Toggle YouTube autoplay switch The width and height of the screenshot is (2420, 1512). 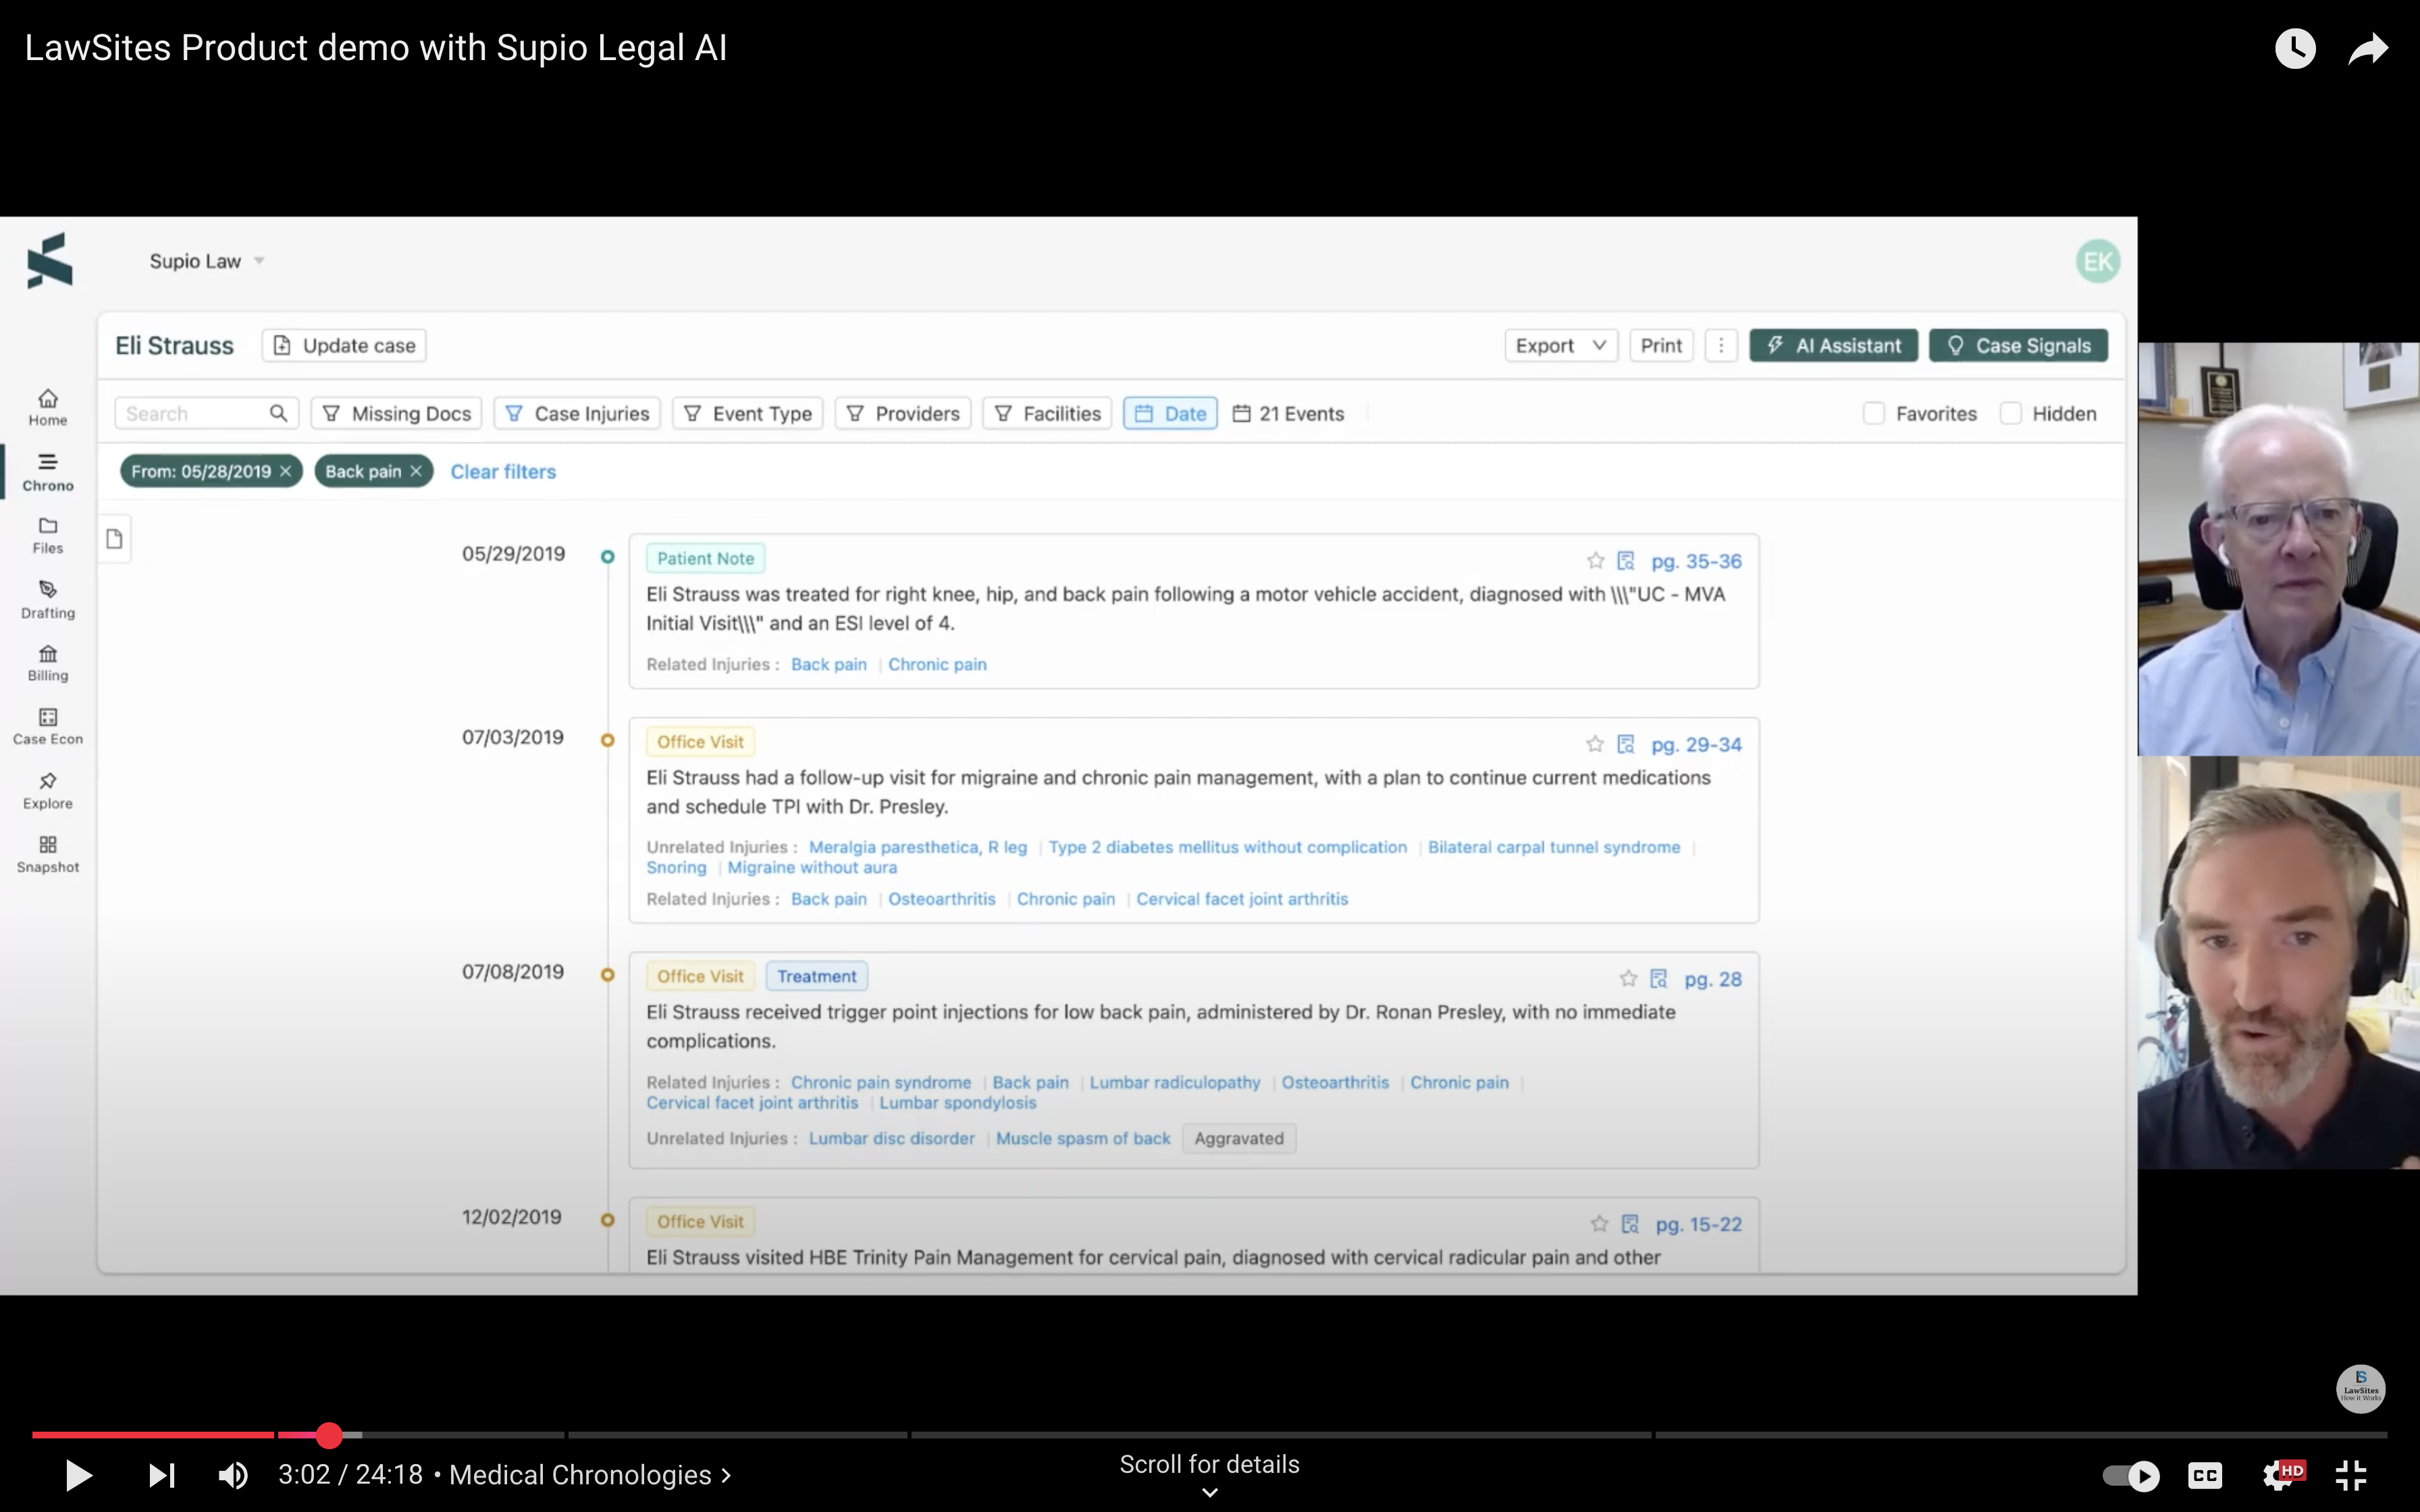pyautogui.click(x=2130, y=1475)
